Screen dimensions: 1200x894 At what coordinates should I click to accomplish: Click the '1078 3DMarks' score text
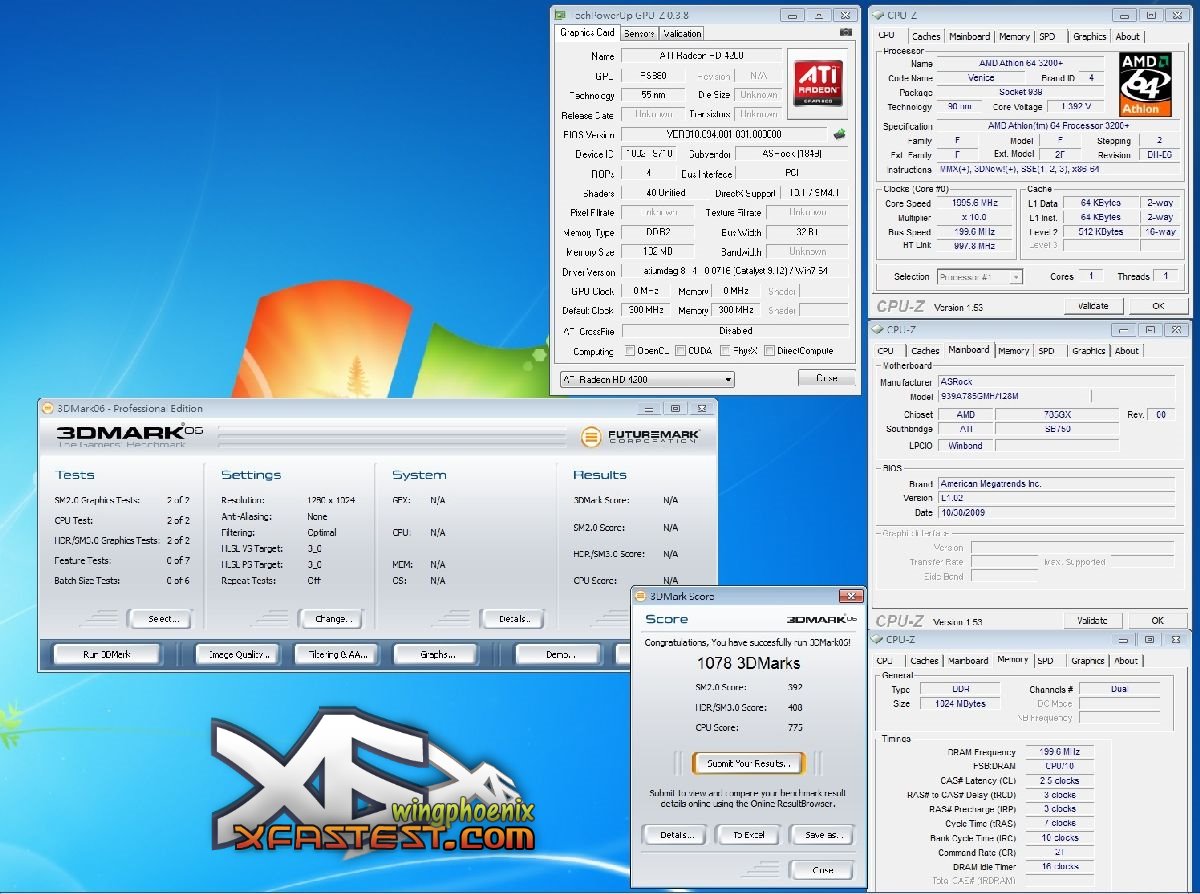click(x=748, y=663)
